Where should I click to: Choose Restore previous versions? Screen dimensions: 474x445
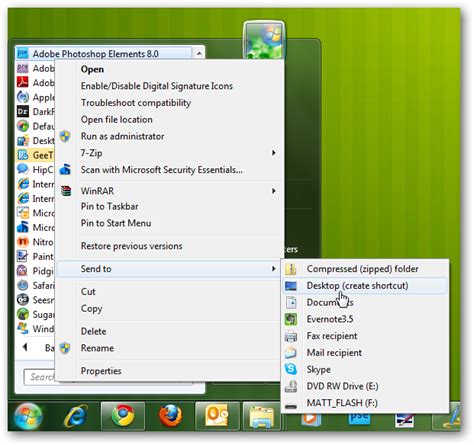(132, 246)
